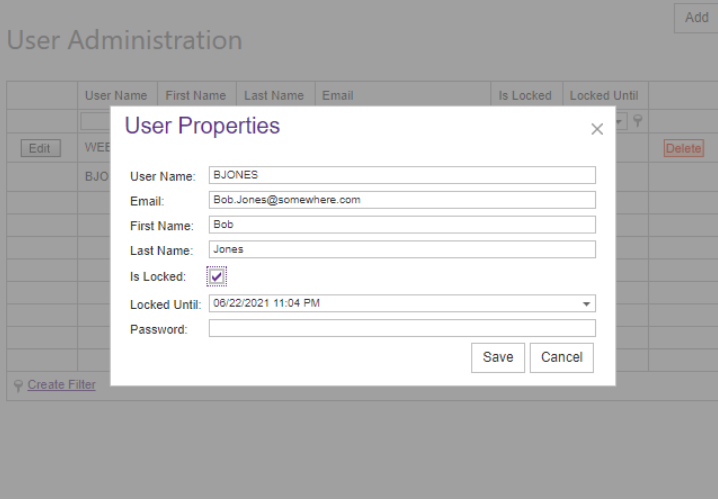The image size is (718, 502).
Task: Close the User Properties dialog
Action: coord(597,129)
